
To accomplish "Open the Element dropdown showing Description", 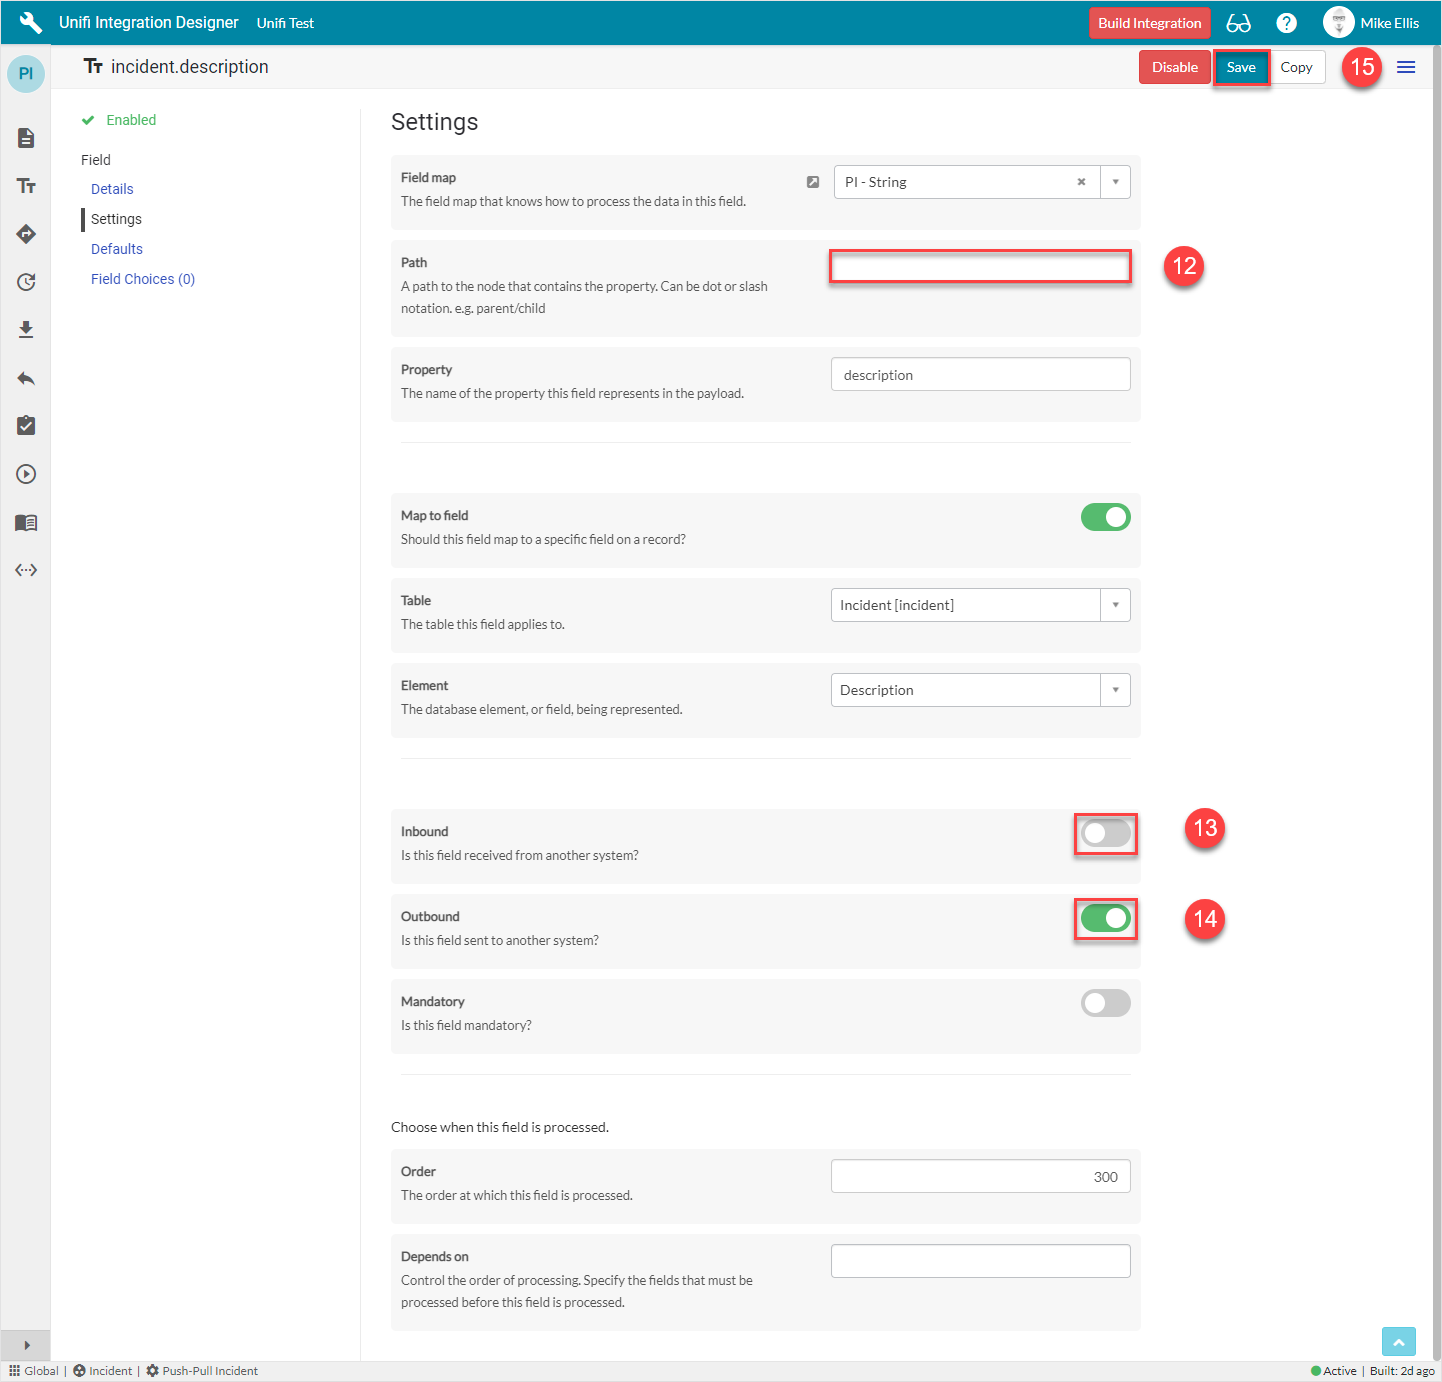I will pyautogui.click(x=1115, y=690).
